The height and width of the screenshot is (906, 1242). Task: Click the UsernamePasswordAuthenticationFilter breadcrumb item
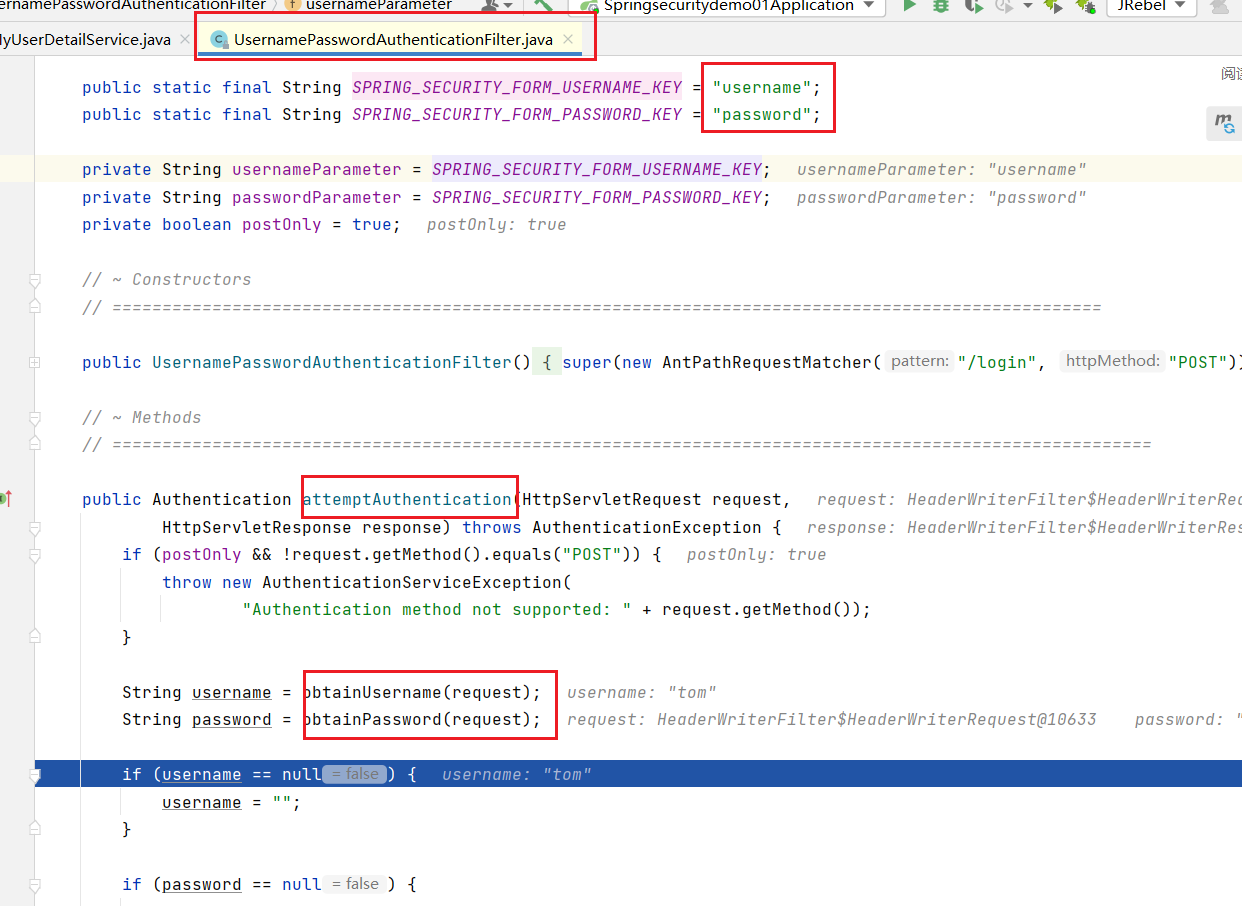pyautogui.click(x=133, y=5)
